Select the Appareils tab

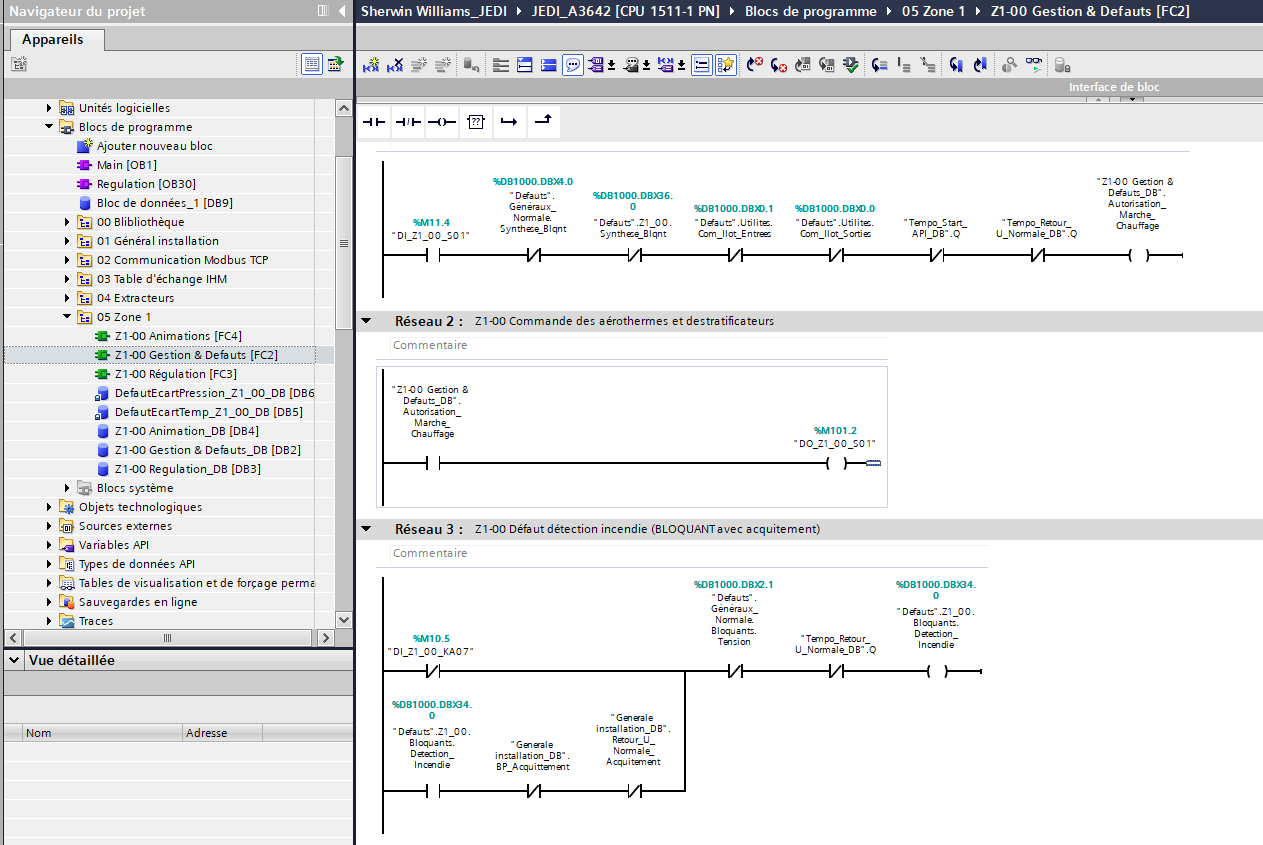53,40
